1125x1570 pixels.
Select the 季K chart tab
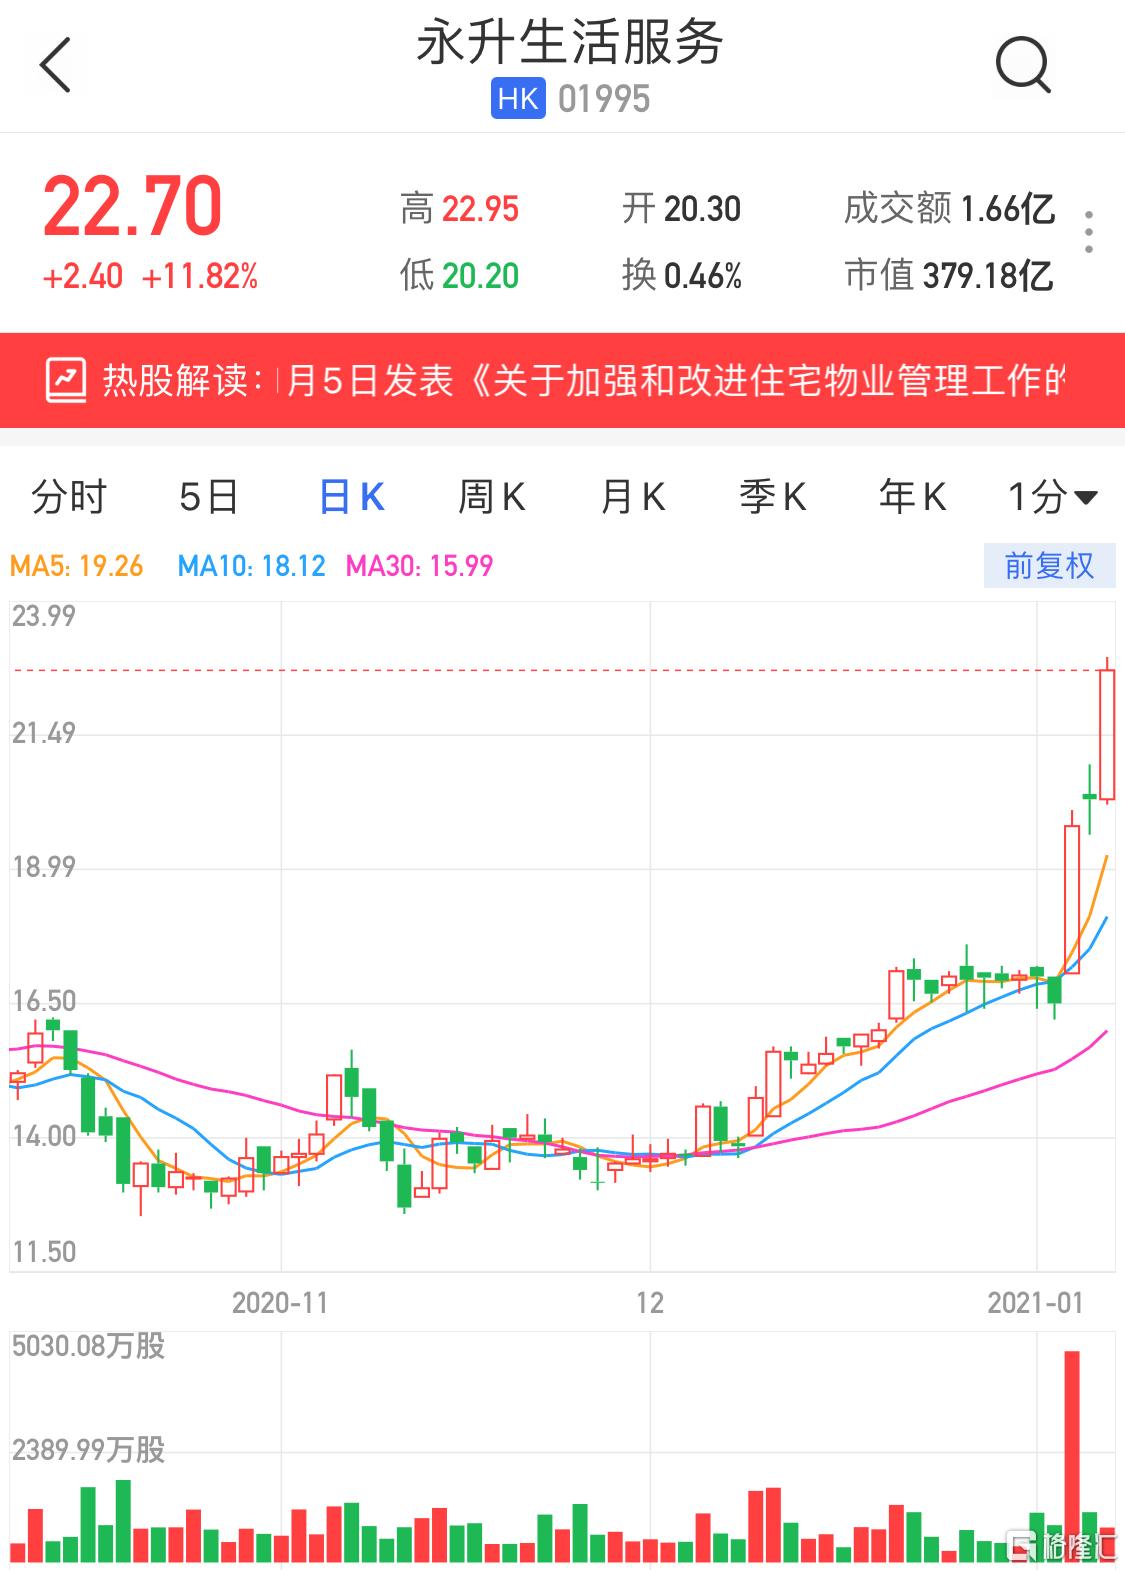click(772, 497)
